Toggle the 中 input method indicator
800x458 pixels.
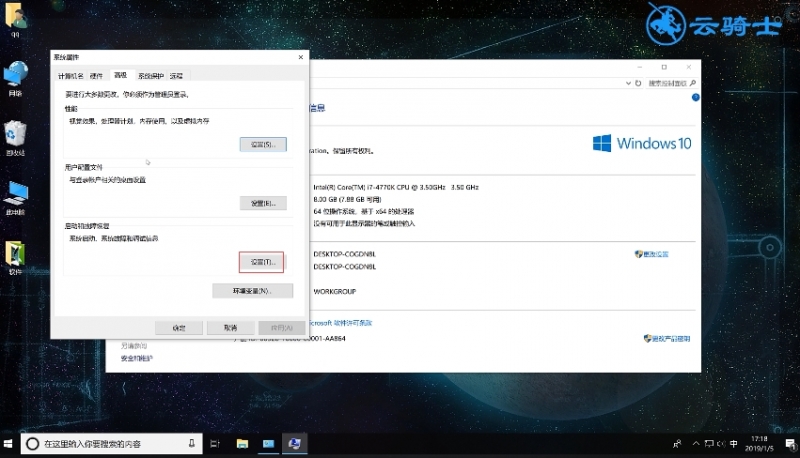click(x=734, y=444)
